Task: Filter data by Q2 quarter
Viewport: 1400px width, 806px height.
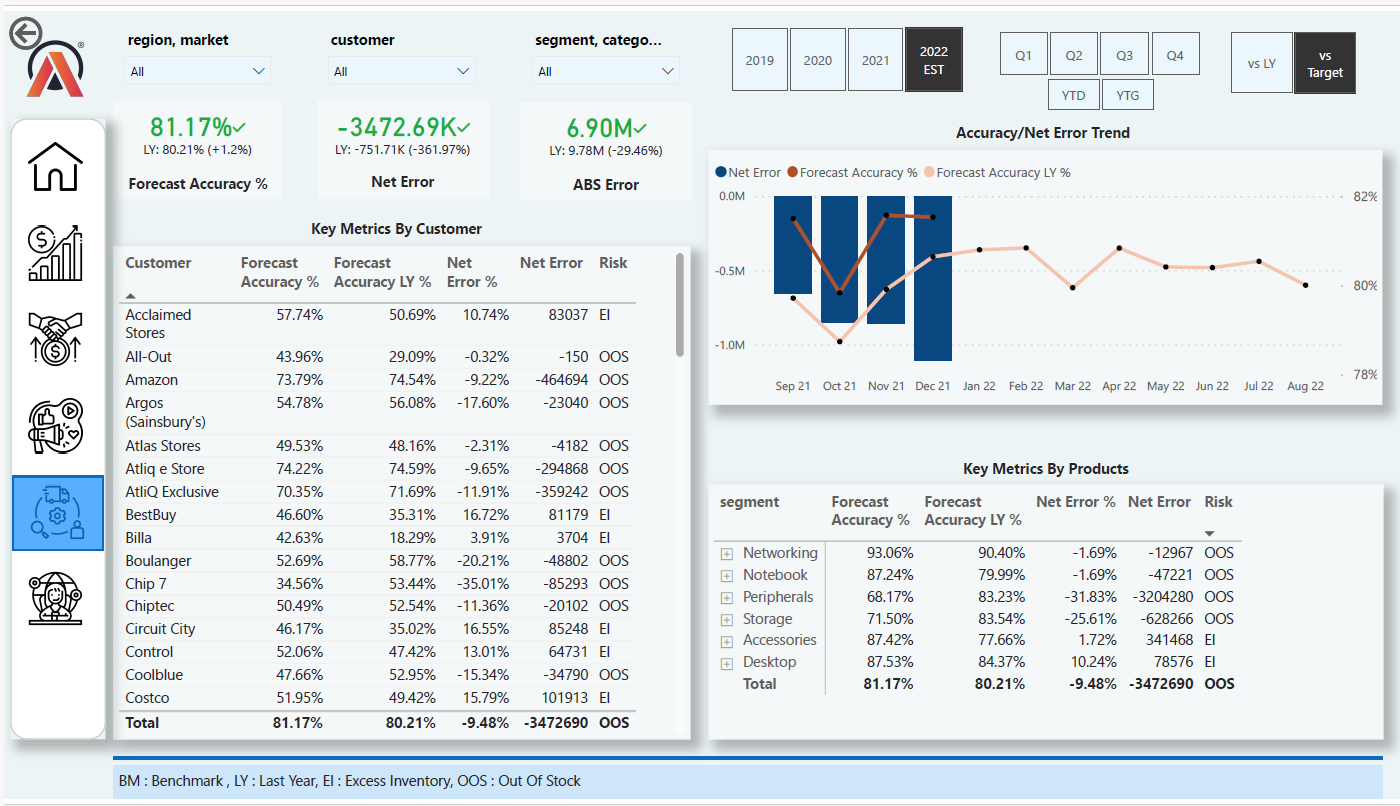Action: (1074, 53)
